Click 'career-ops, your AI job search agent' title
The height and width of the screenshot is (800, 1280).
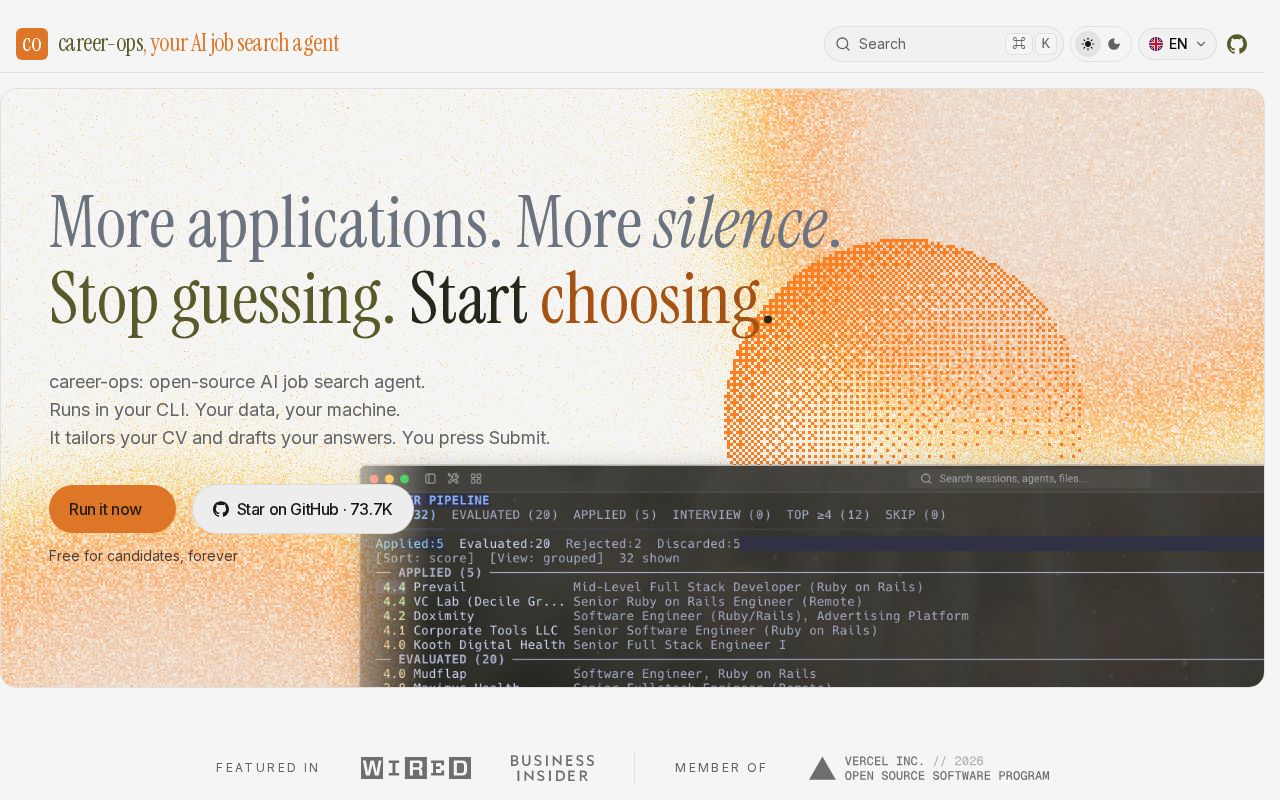pyautogui.click(x=199, y=44)
